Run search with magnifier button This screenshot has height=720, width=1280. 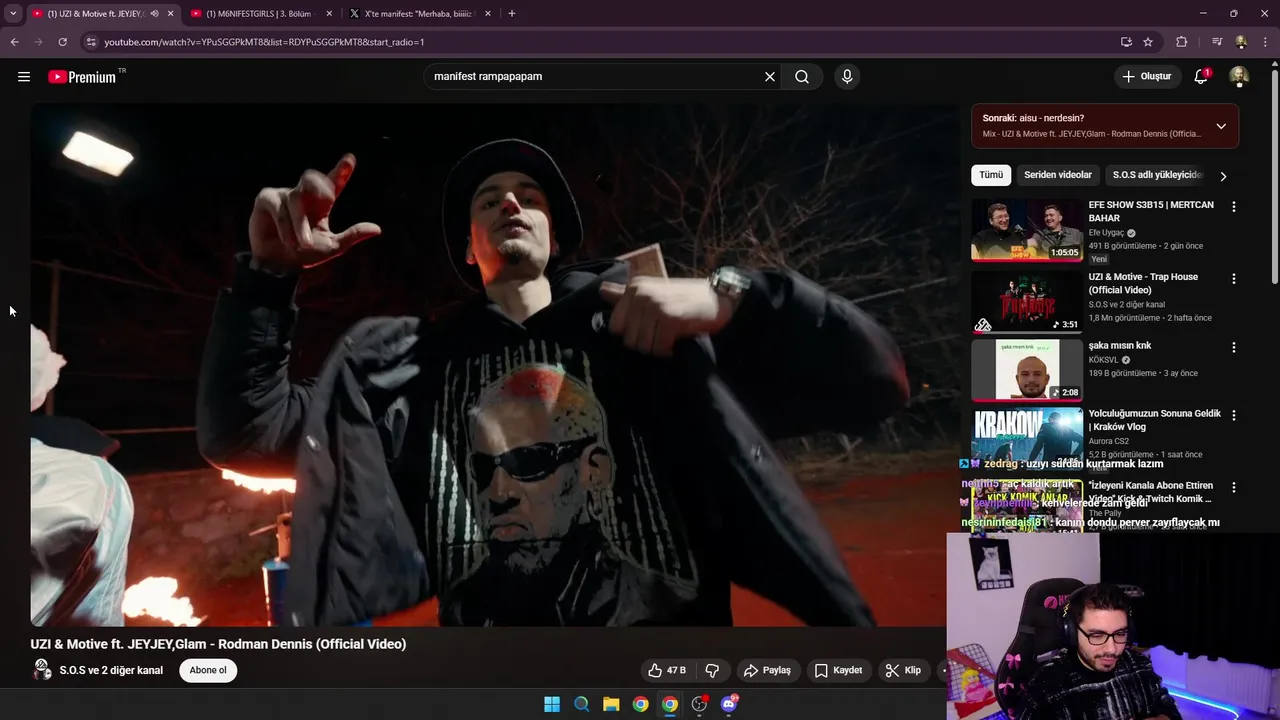(x=802, y=76)
